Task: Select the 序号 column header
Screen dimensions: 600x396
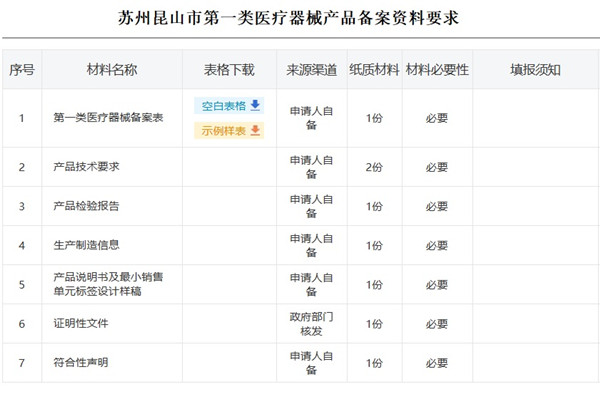Action: [x=22, y=70]
